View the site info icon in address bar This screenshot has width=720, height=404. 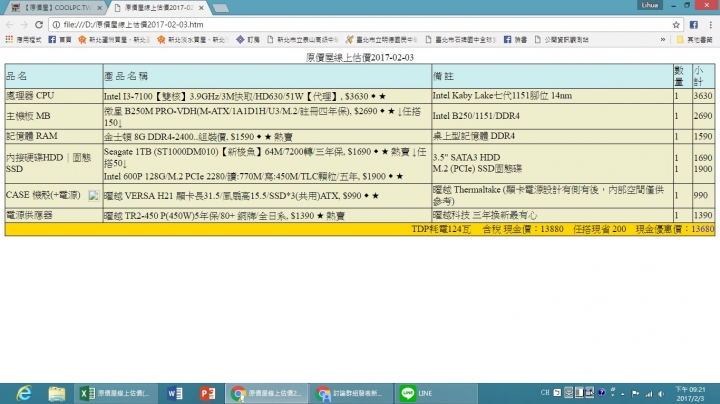(56, 25)
